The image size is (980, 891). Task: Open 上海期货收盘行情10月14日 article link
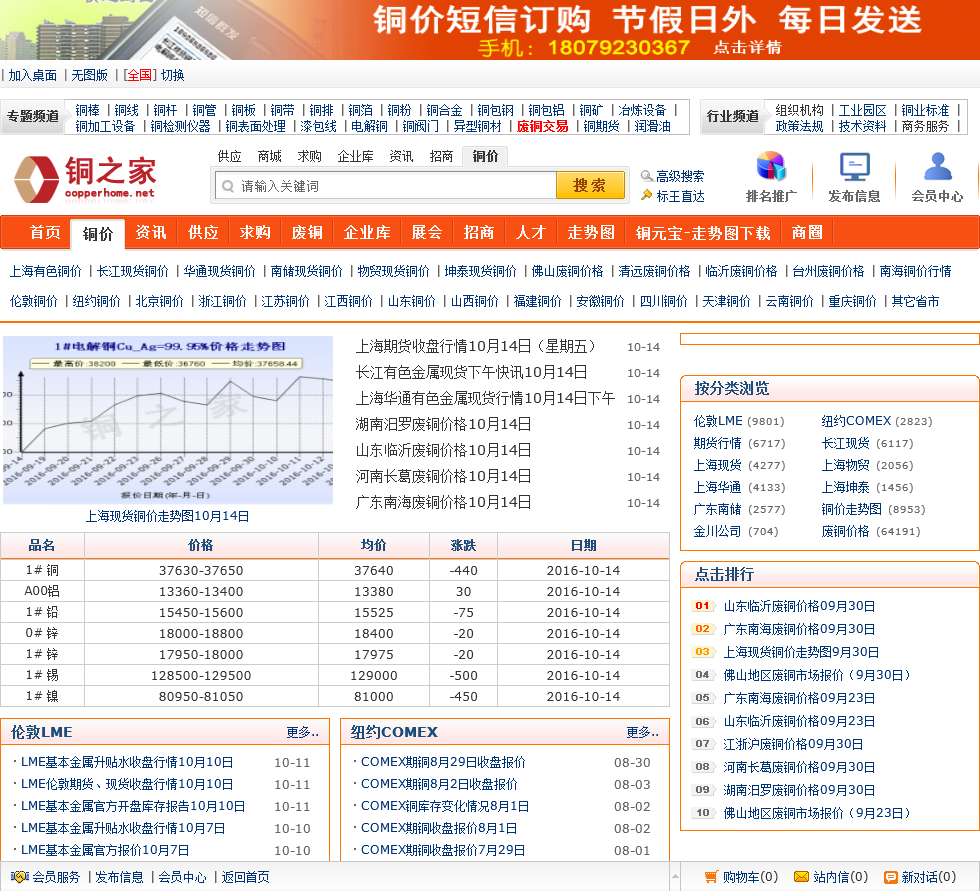pos(475,346)
